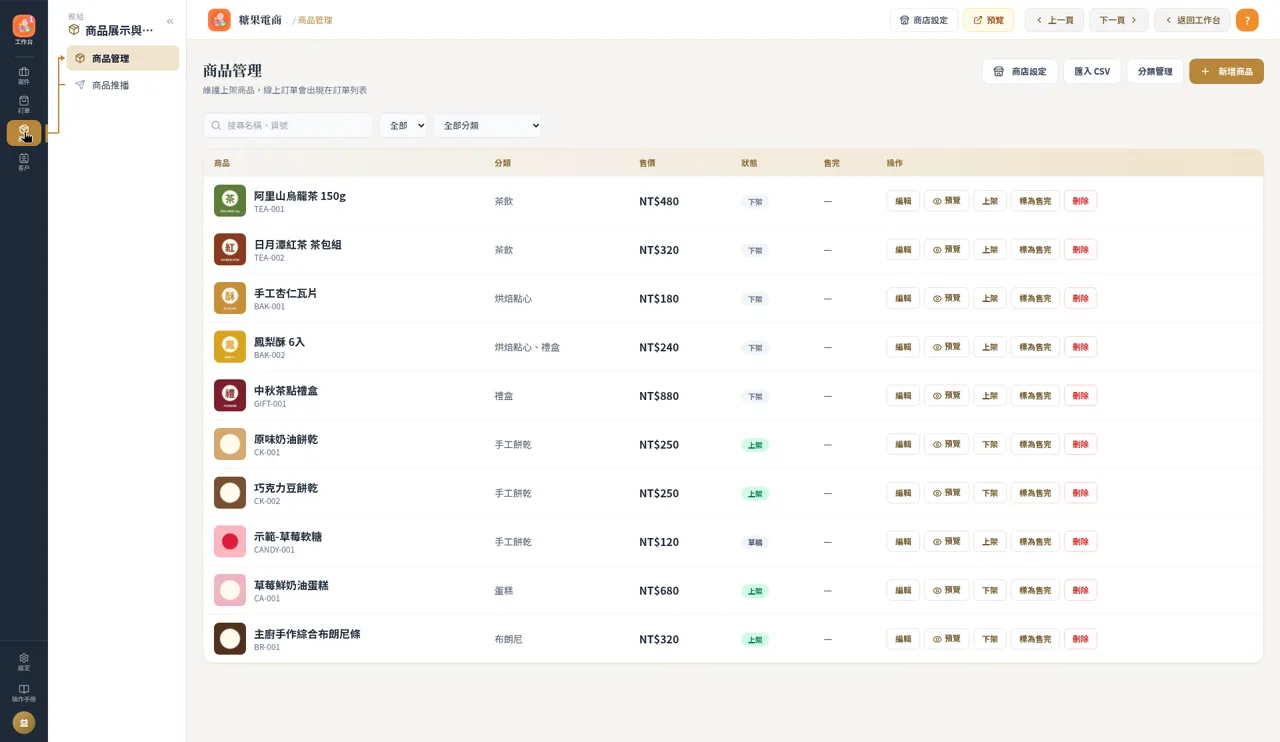Select 商品推播 in the module menu
Image resolution: width=1280 pixels, height=742 pixels.
(123, 85)
